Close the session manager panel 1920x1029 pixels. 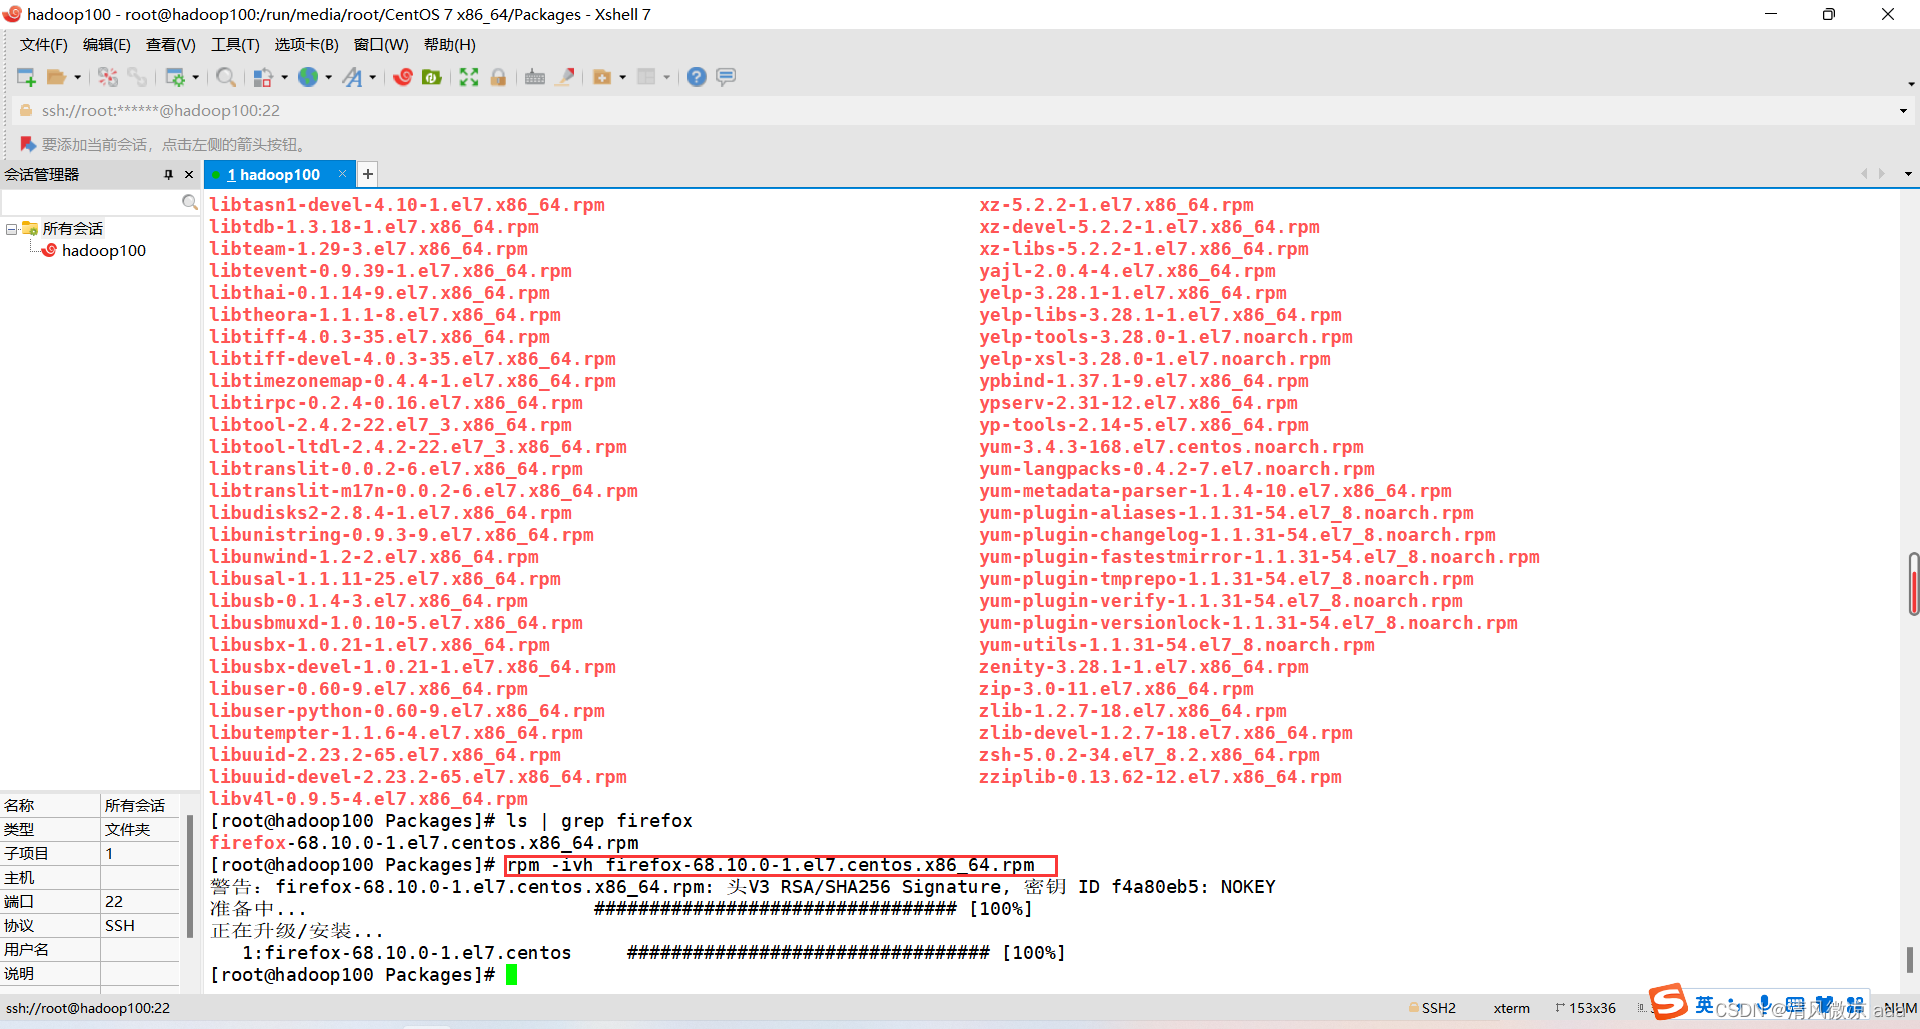189,174
